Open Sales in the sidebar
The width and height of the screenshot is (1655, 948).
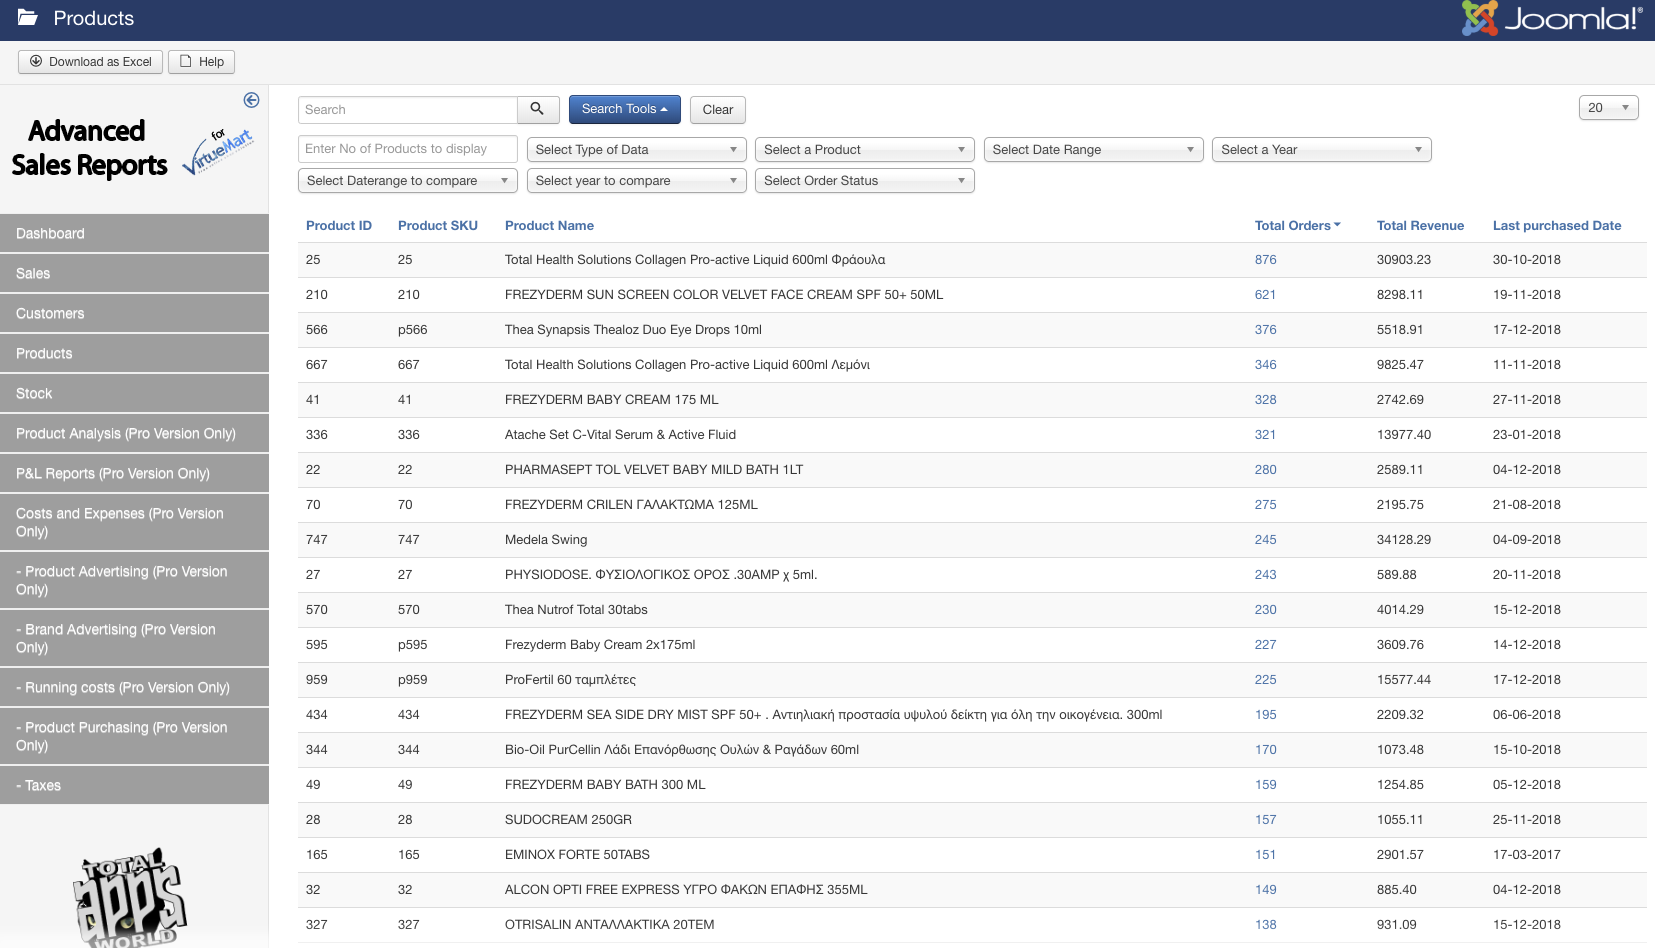134,273
